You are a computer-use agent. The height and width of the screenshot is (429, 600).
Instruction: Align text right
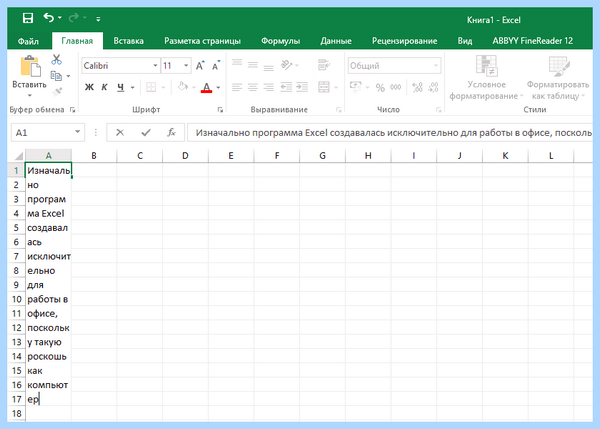pos(269,87)
